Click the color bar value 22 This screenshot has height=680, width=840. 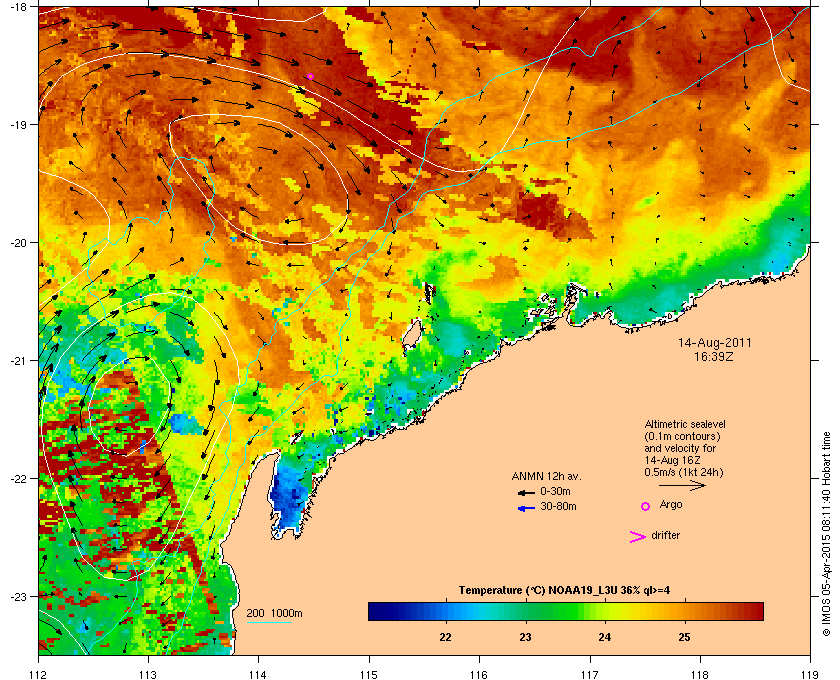coord(445,637)
